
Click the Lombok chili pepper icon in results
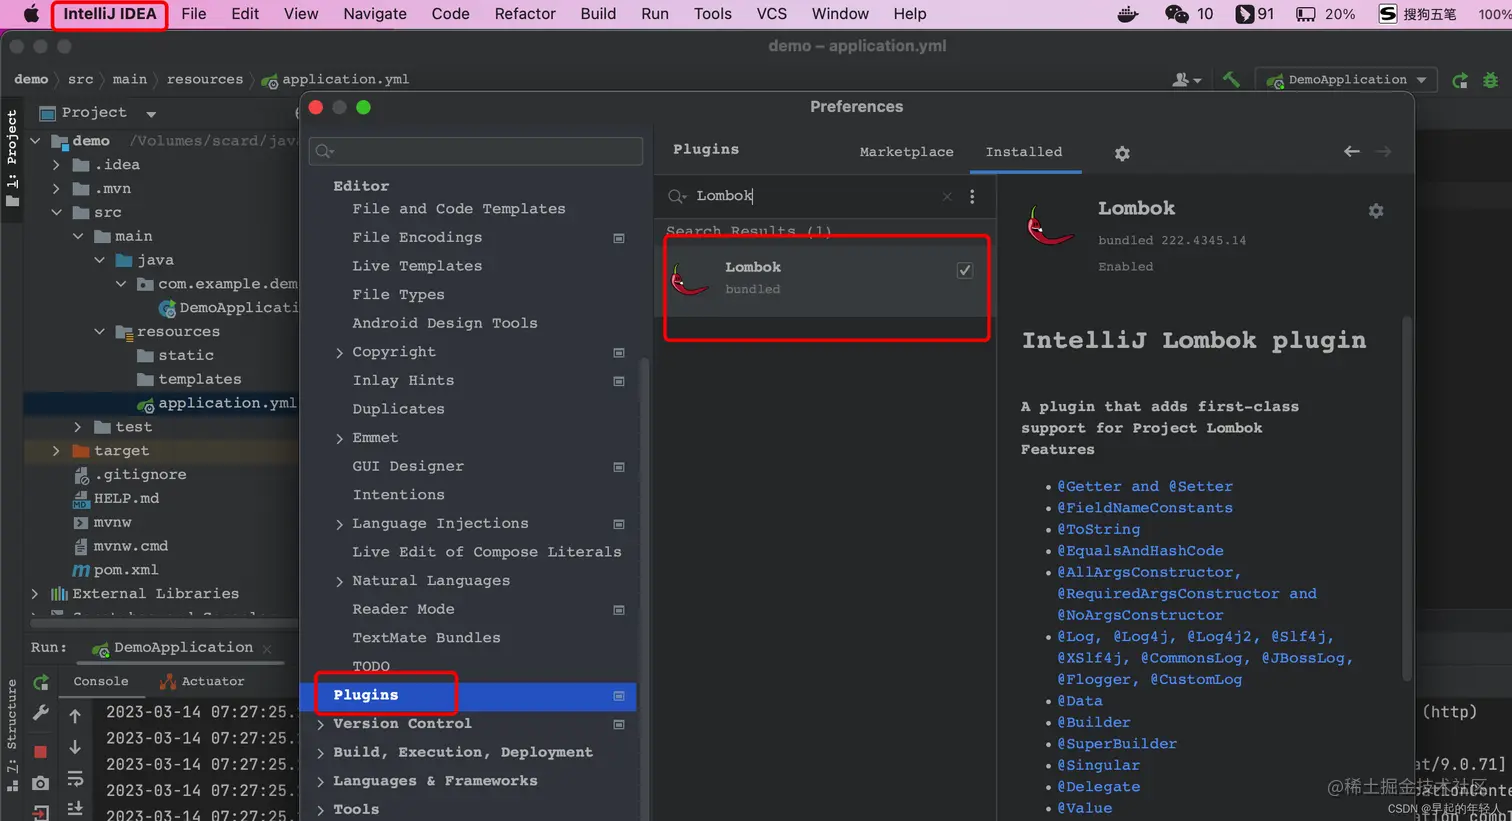click(689, 279)
